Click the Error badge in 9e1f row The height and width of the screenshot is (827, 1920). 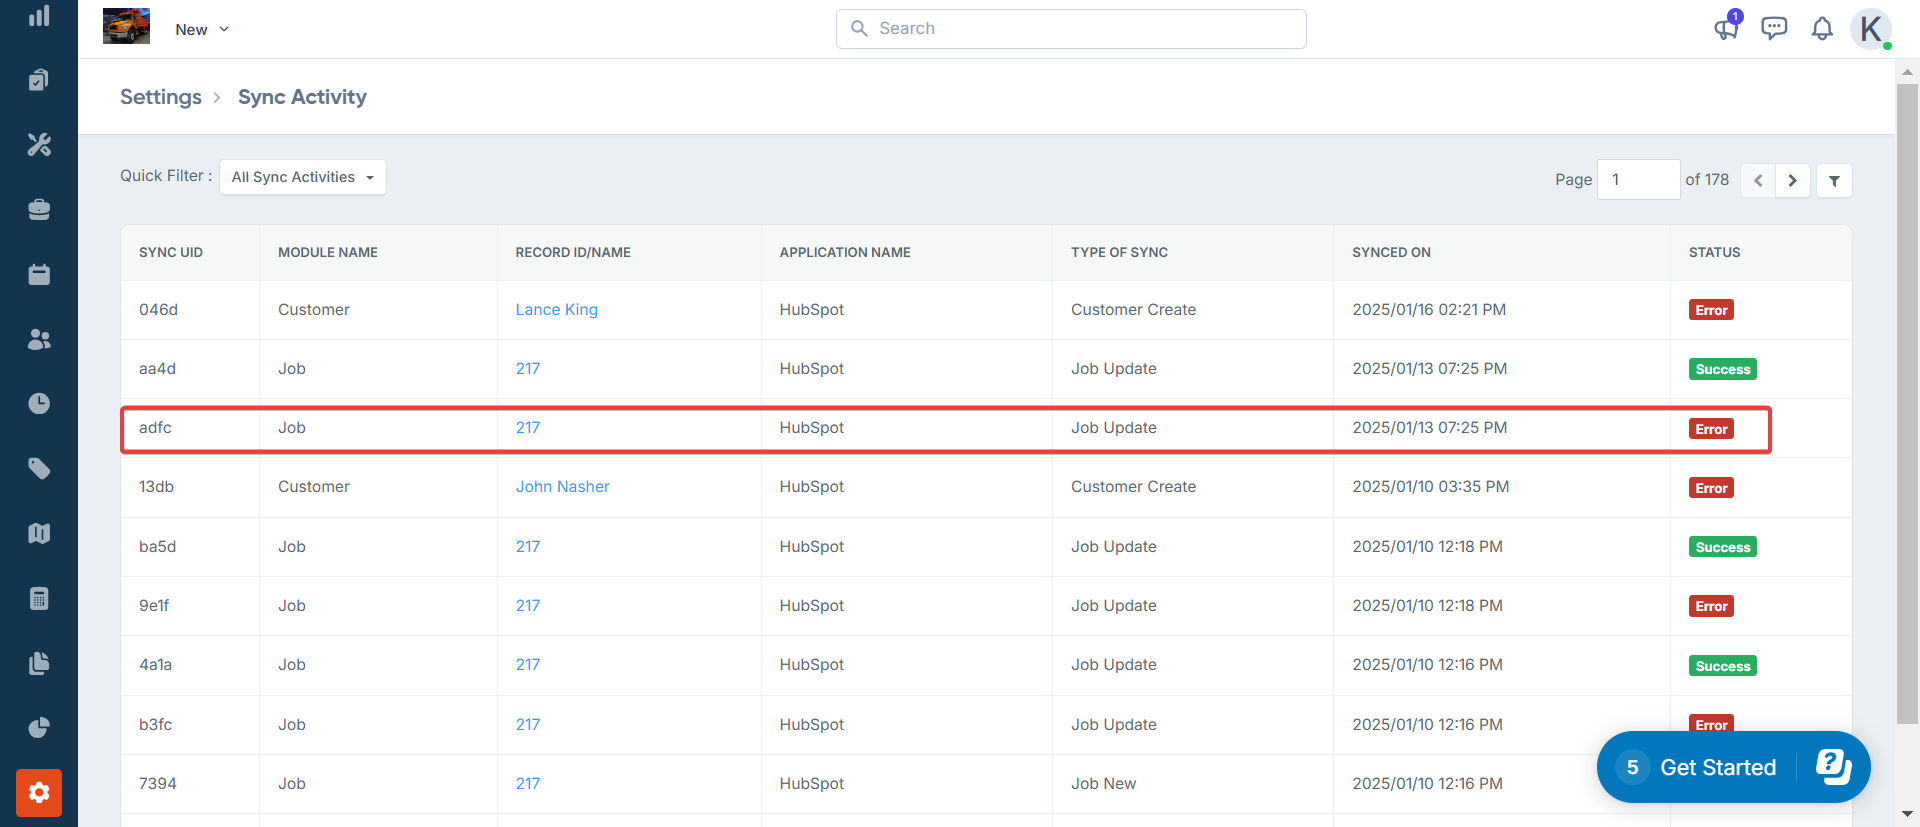tap(1711, 606)
